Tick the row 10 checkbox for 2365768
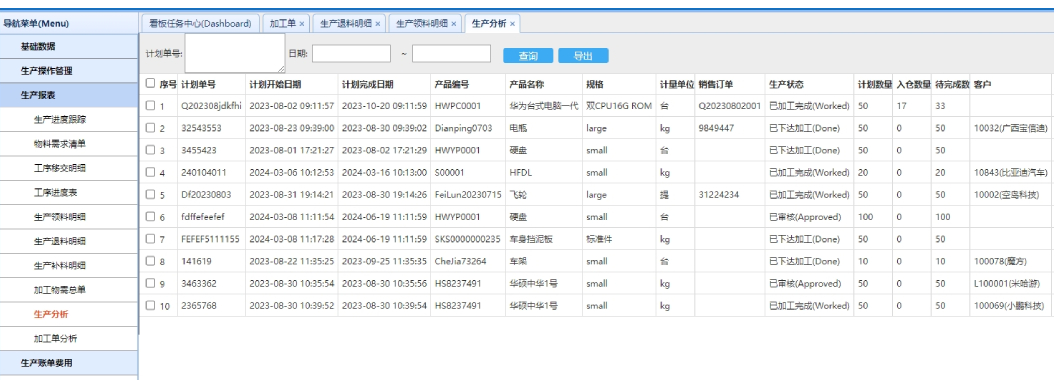The height and width of the screenshot is (380, 1055). point(150,305)
